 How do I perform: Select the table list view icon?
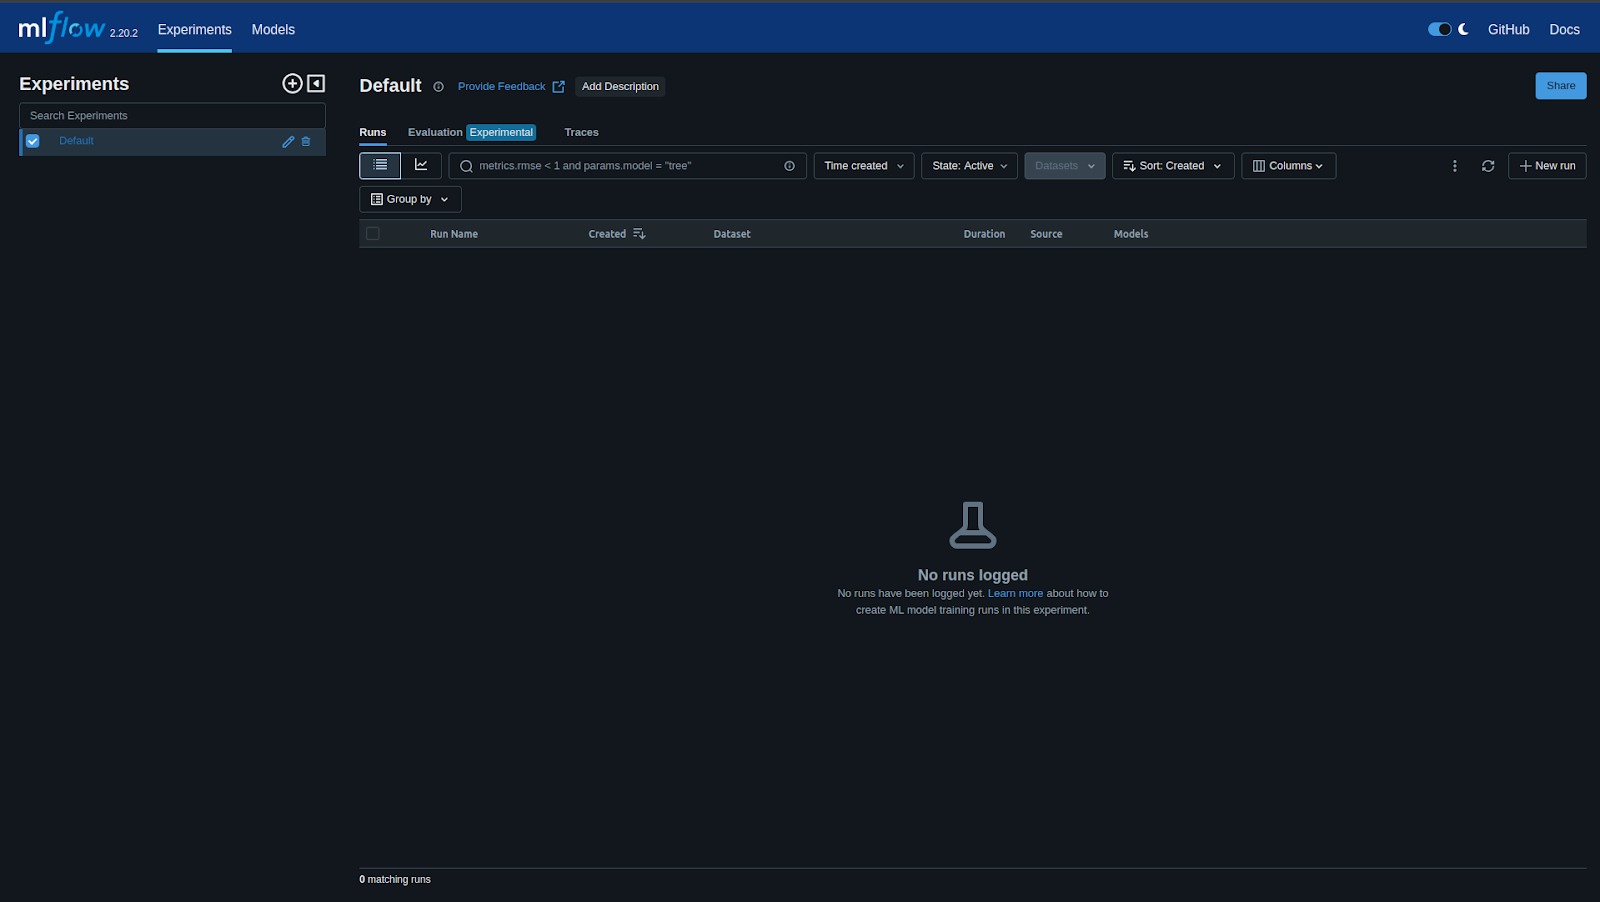coord(380,166)
